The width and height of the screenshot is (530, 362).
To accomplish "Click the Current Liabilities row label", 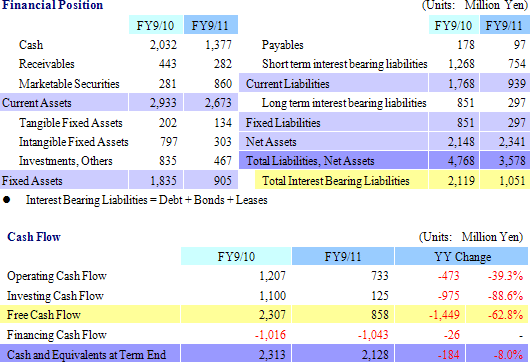I will [x=334, y=83].
